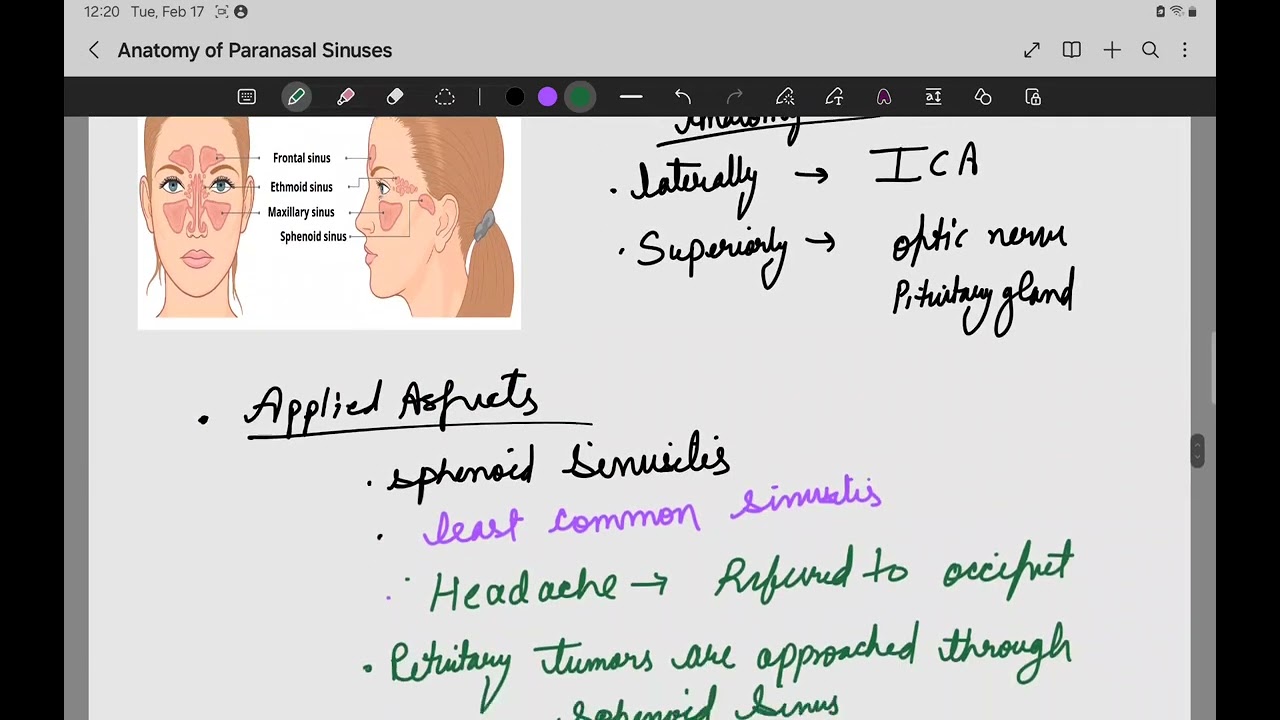
Task: Search within the note
Action: pos(1151,50)
